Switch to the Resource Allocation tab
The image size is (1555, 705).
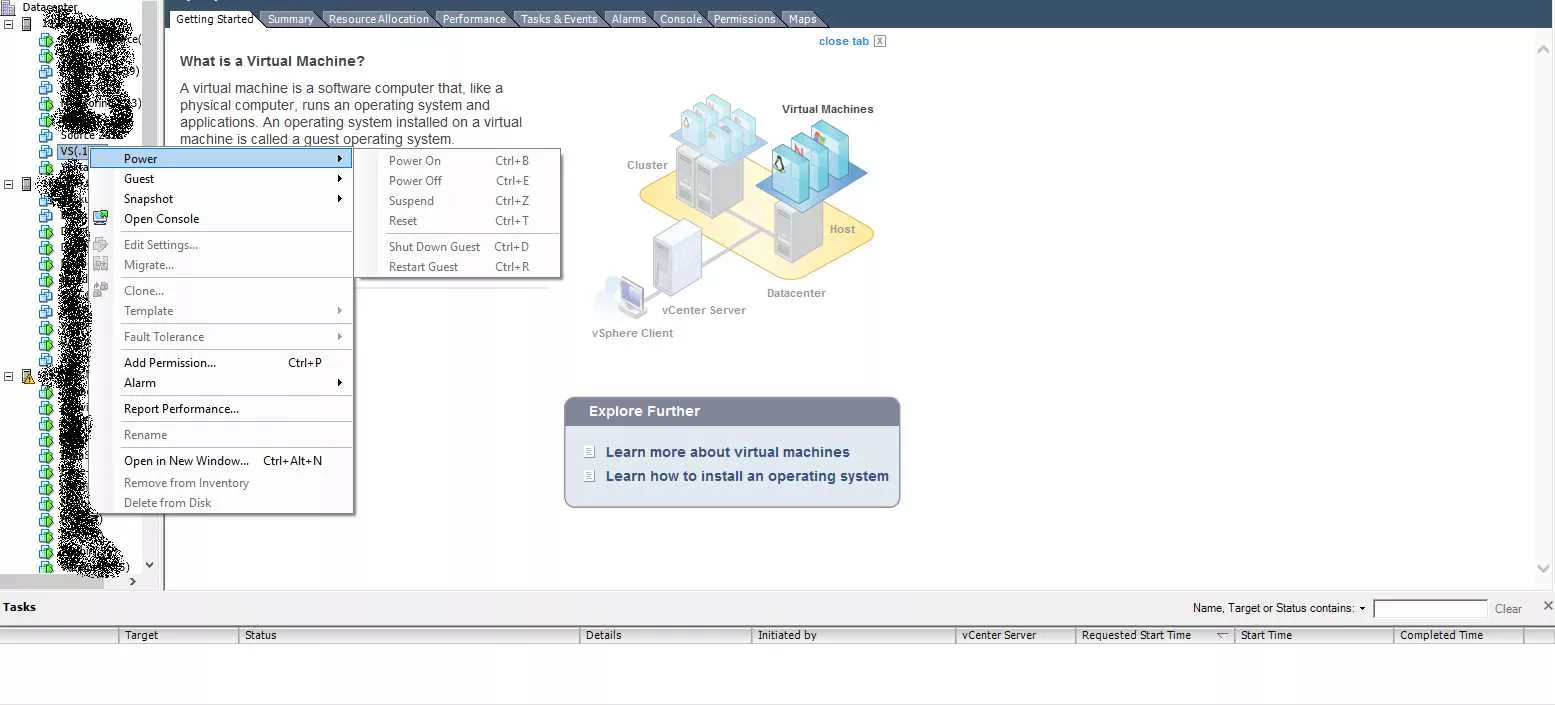point(378,19)
